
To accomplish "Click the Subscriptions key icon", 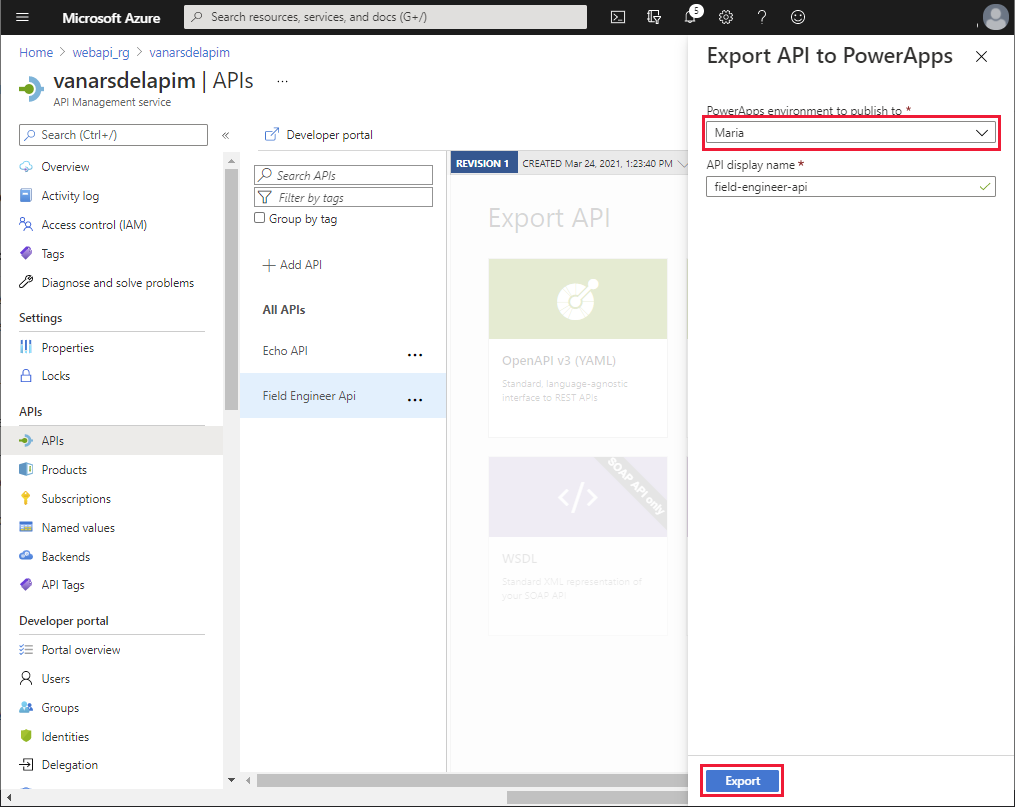I will [26, 498].
